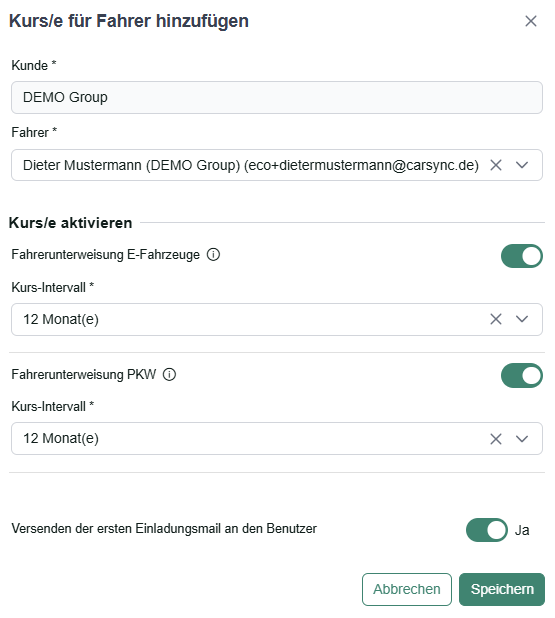
Task: Click the Ja label next to invitation toggle
Action: point(522,531)
